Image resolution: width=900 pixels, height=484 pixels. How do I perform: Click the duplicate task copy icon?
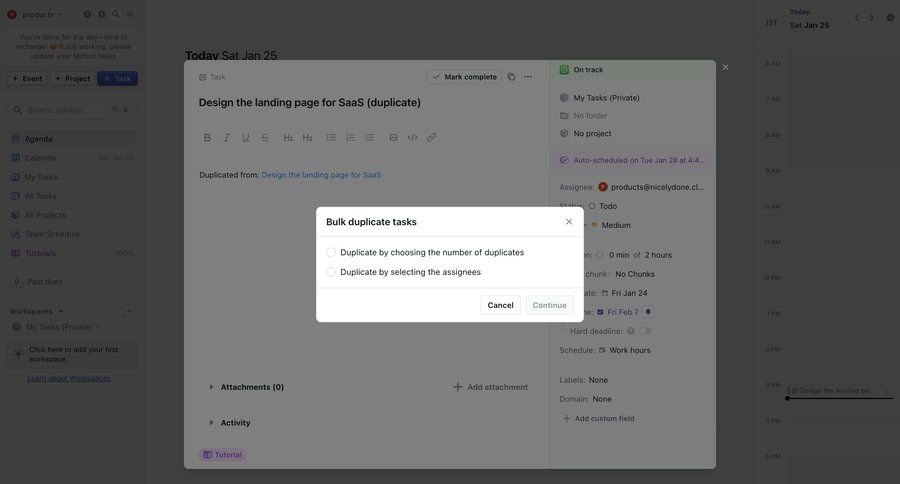pyautogui.click(x=511, y=76)
